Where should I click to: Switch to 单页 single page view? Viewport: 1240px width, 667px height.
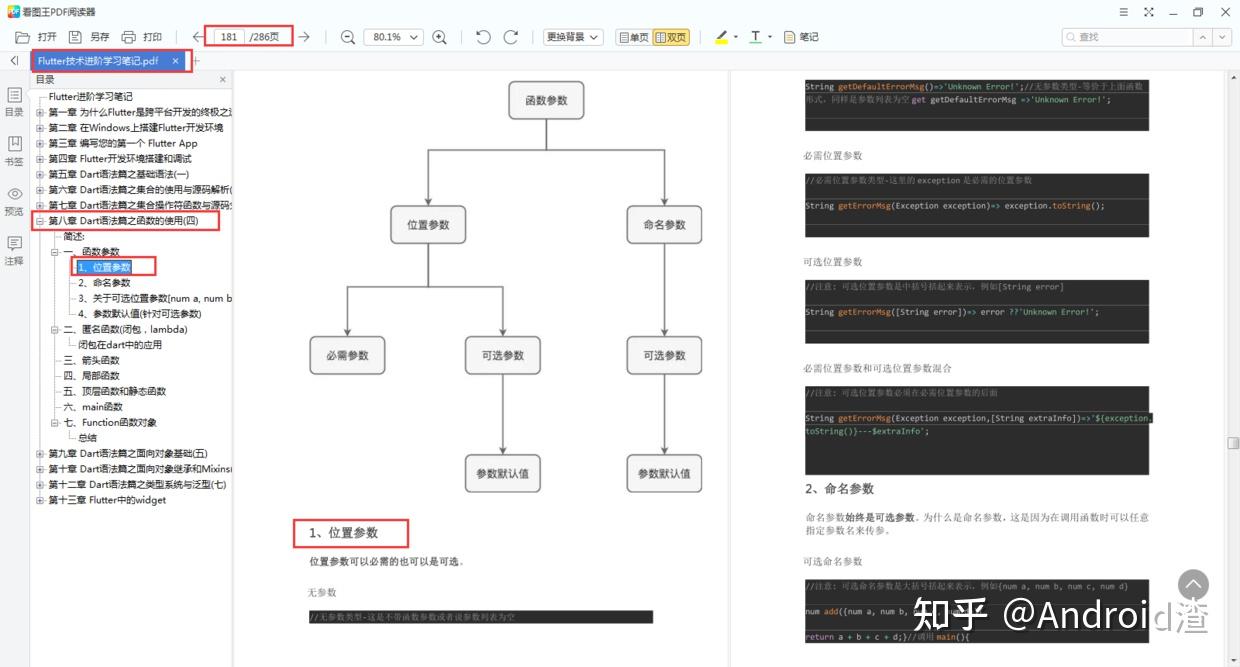coord(633,37)
